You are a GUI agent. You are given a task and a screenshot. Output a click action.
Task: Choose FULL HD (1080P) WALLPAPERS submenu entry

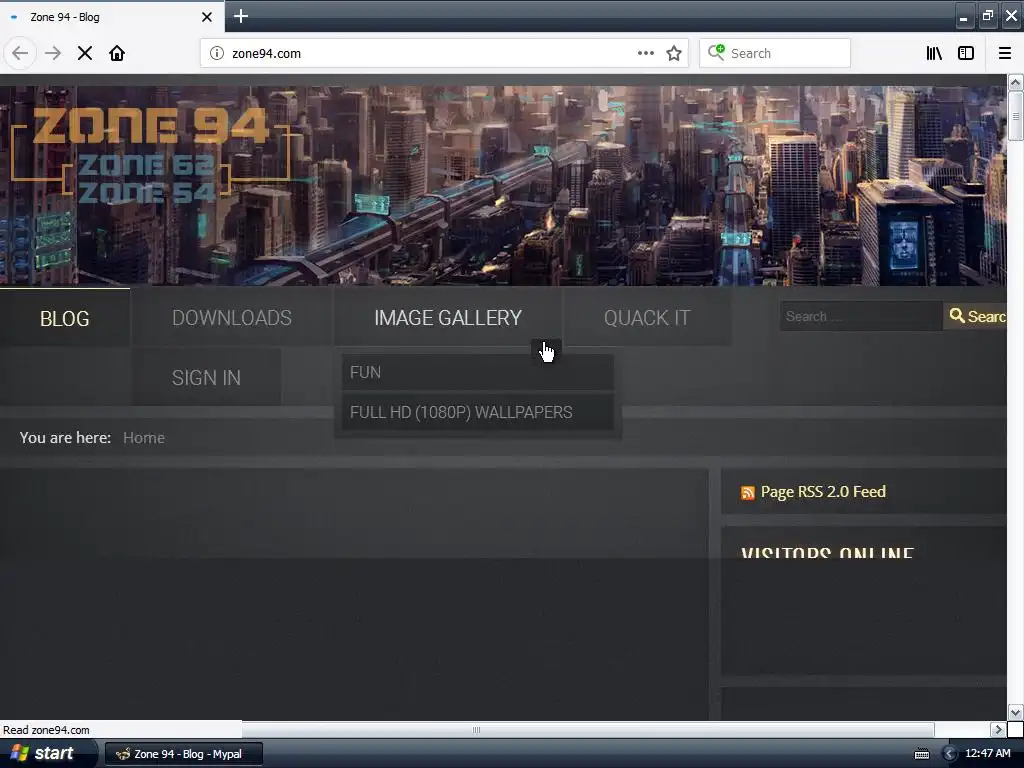477,412
